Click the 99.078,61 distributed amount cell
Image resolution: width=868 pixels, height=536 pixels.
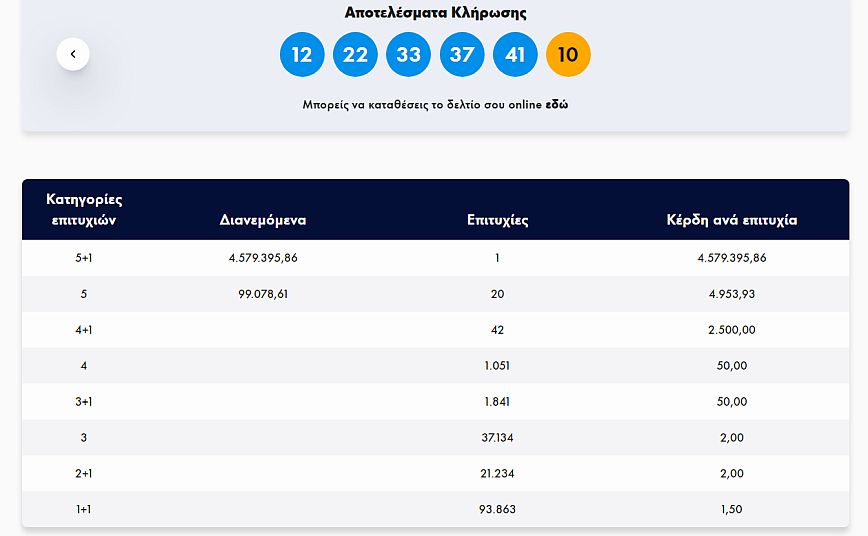(x=263, y=294)
